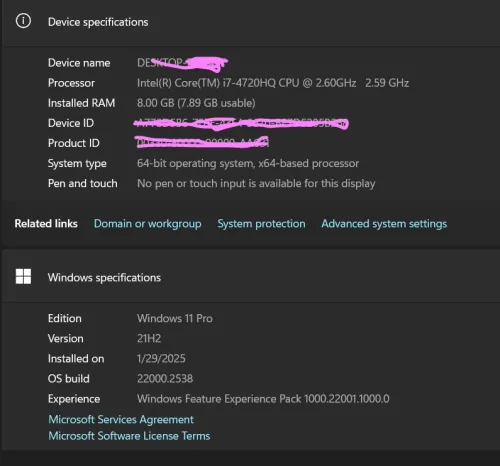Select the No pen or touch input text
Image resolution: width=500 pixels, height=466 pixels.
[x=256, y=183]
